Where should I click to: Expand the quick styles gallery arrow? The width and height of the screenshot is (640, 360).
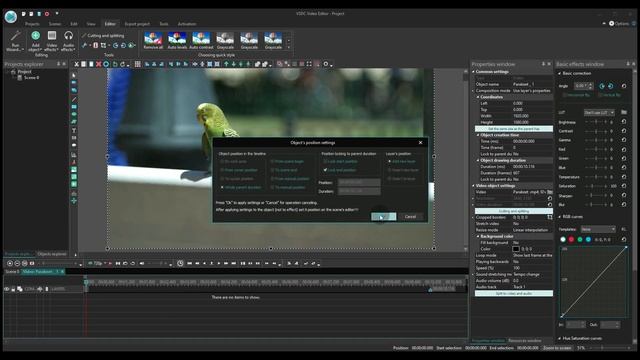tap(289, 48)
